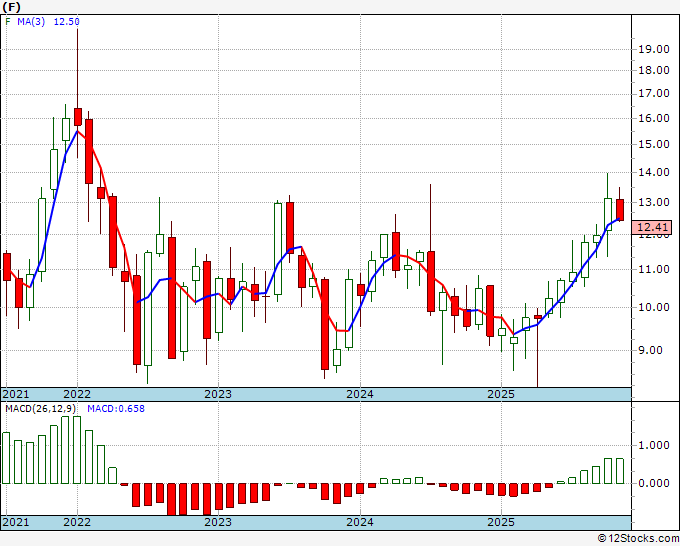Viewport: 680px width, 546px height.
Task: Click the 17.00 price axis label
Action: 654,94
